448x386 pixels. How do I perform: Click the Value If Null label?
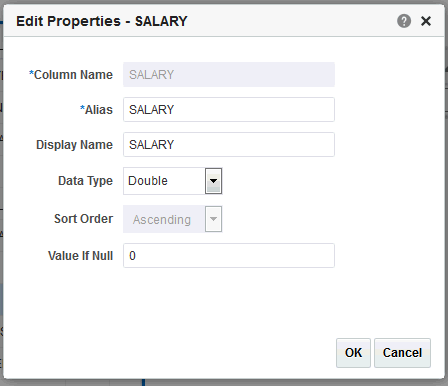(80, 256)
